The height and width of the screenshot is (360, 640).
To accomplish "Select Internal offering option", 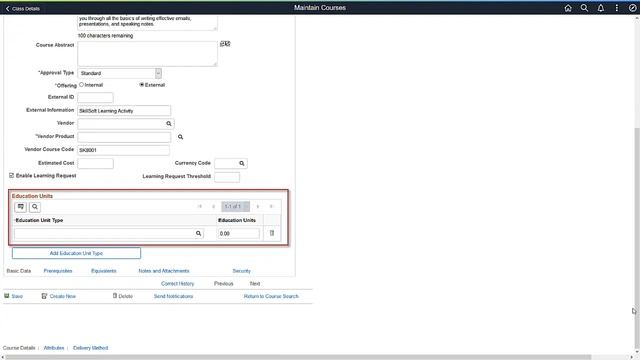I will pos(81,84).
